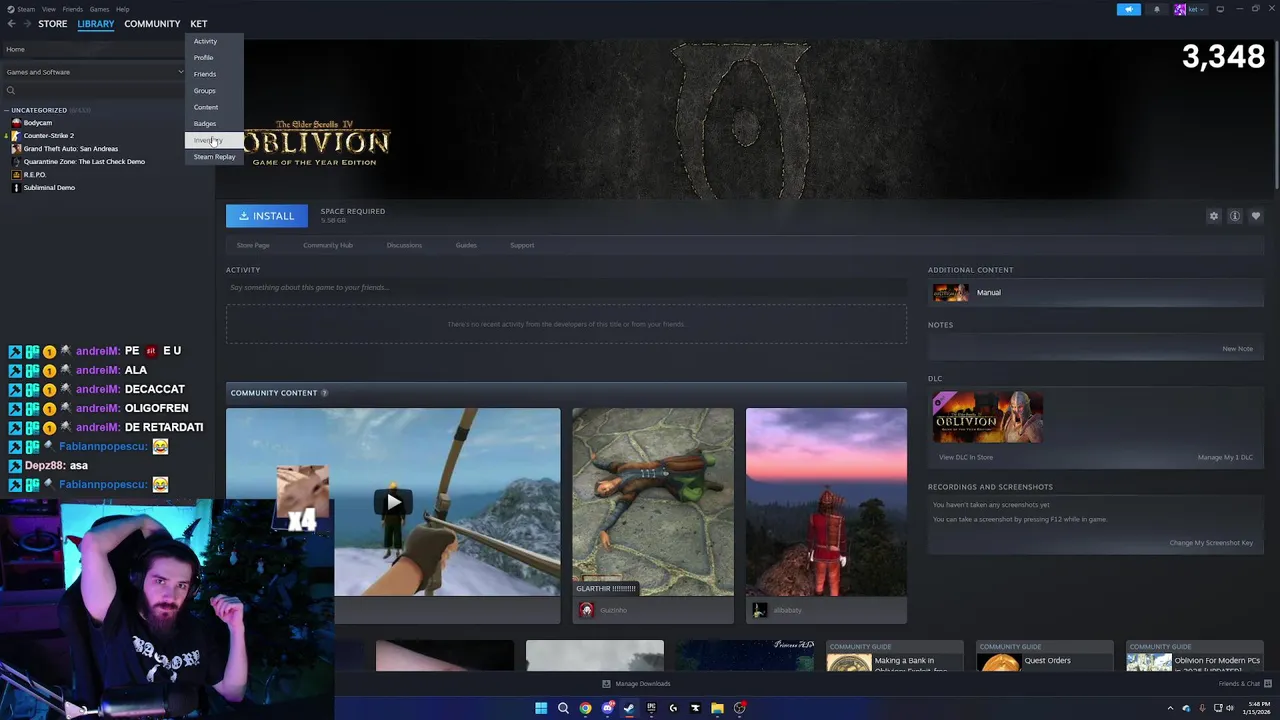This screenshot has width=1280, height=720.
Task: Open Windows Start button
Action: click(x=541, y=708)
